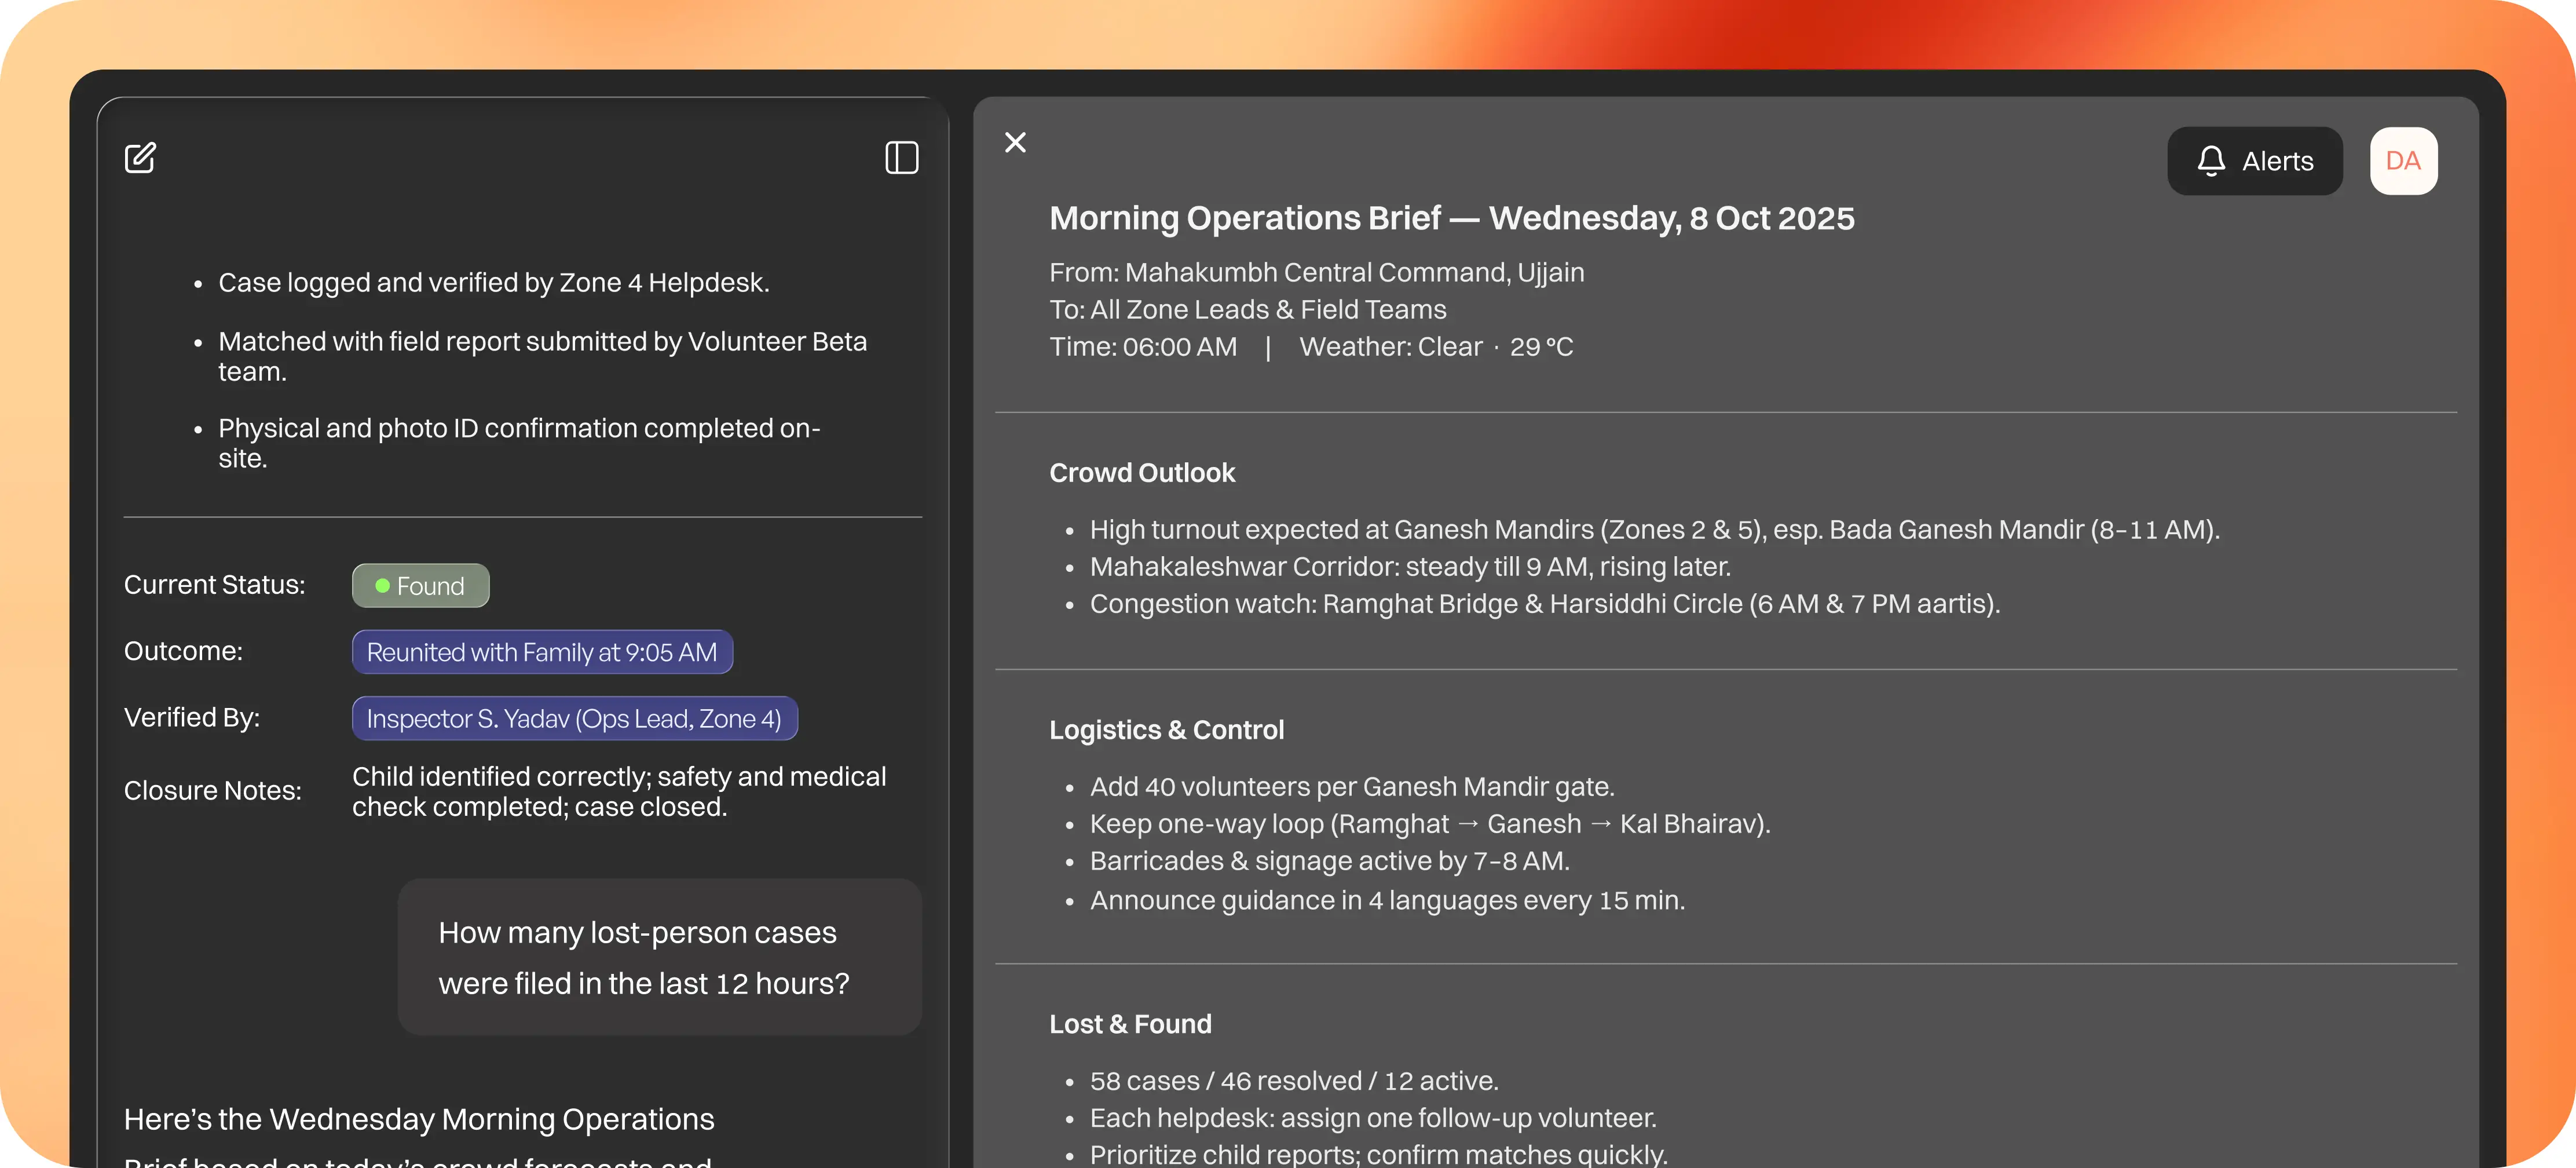The width and height of the screenshot is (2576, 1168).
Task: Click 'Case logged and verified by Zone 4 Helpdesk'
Action: click(494, 283)
